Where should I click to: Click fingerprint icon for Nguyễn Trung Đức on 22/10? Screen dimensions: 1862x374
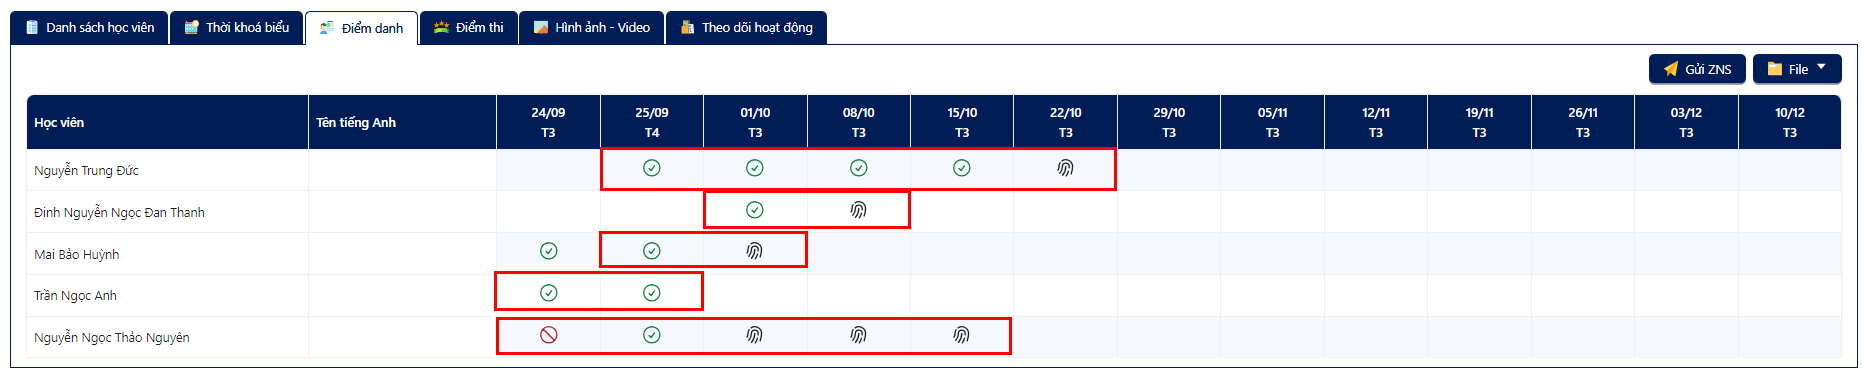coord(1065,168)
